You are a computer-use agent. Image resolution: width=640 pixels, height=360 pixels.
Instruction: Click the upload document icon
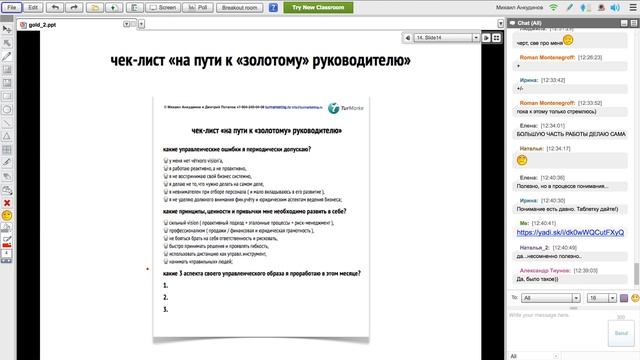click(114, 7)
